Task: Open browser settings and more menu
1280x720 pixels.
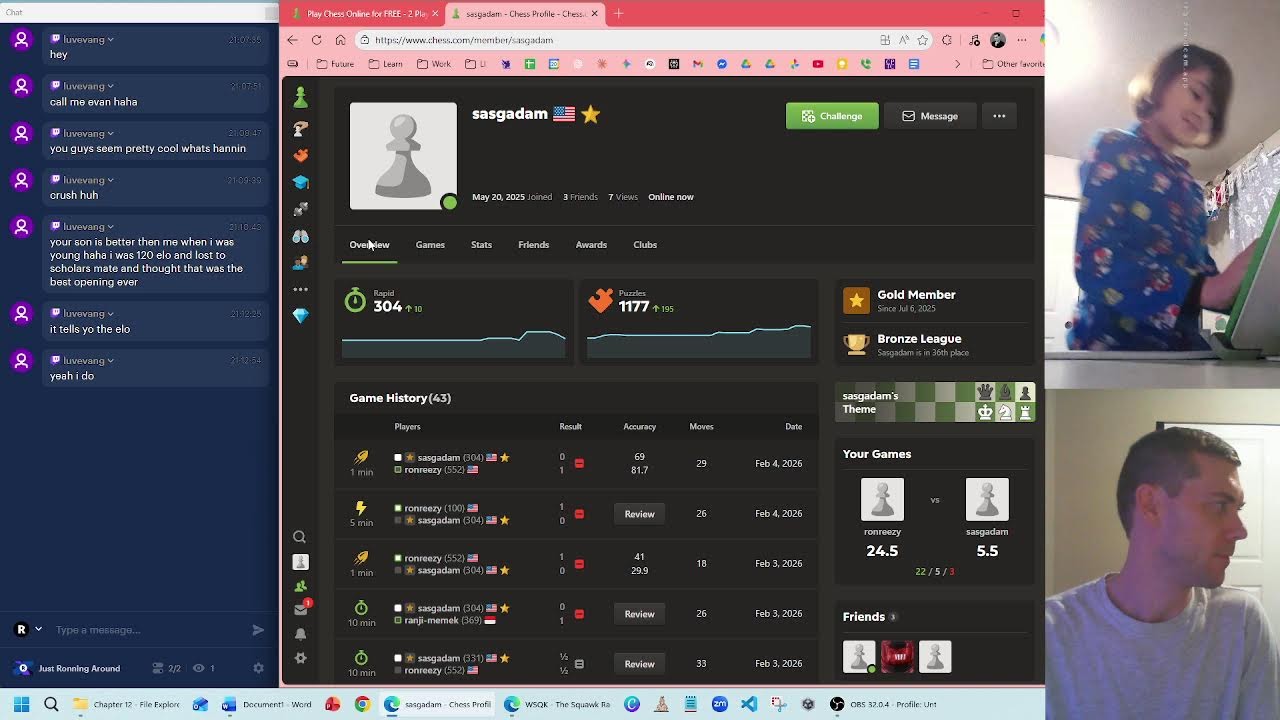Action: click(1021, 40)
